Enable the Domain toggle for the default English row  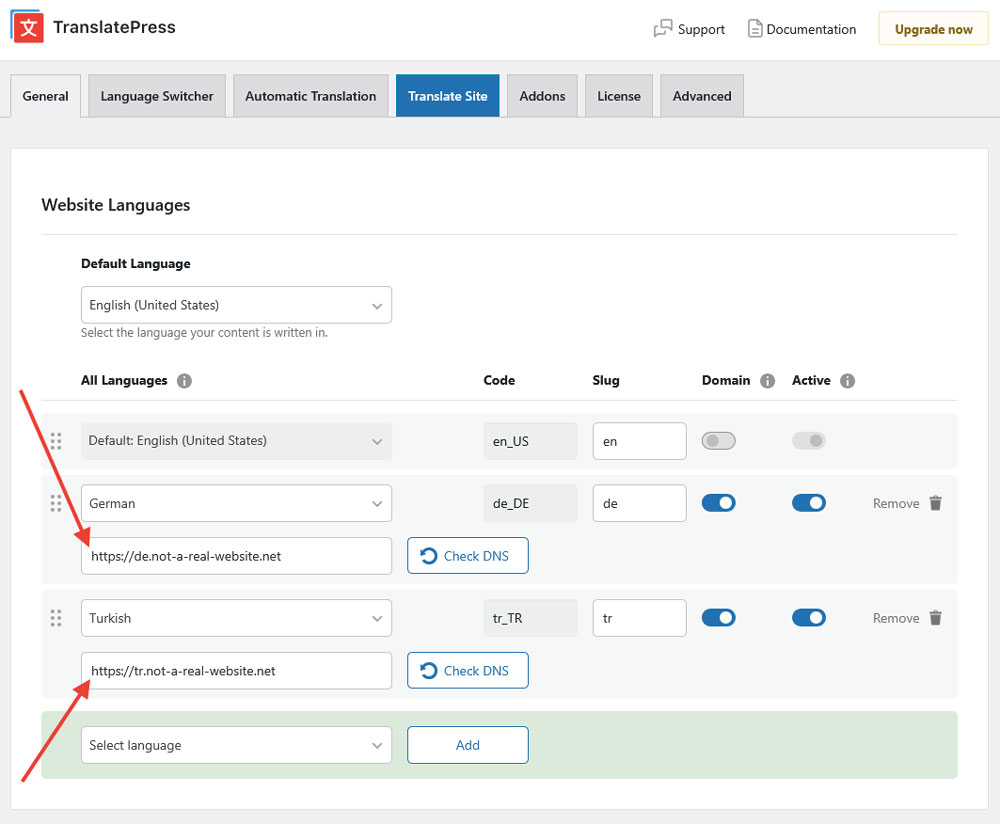click(x=718, y=440)
